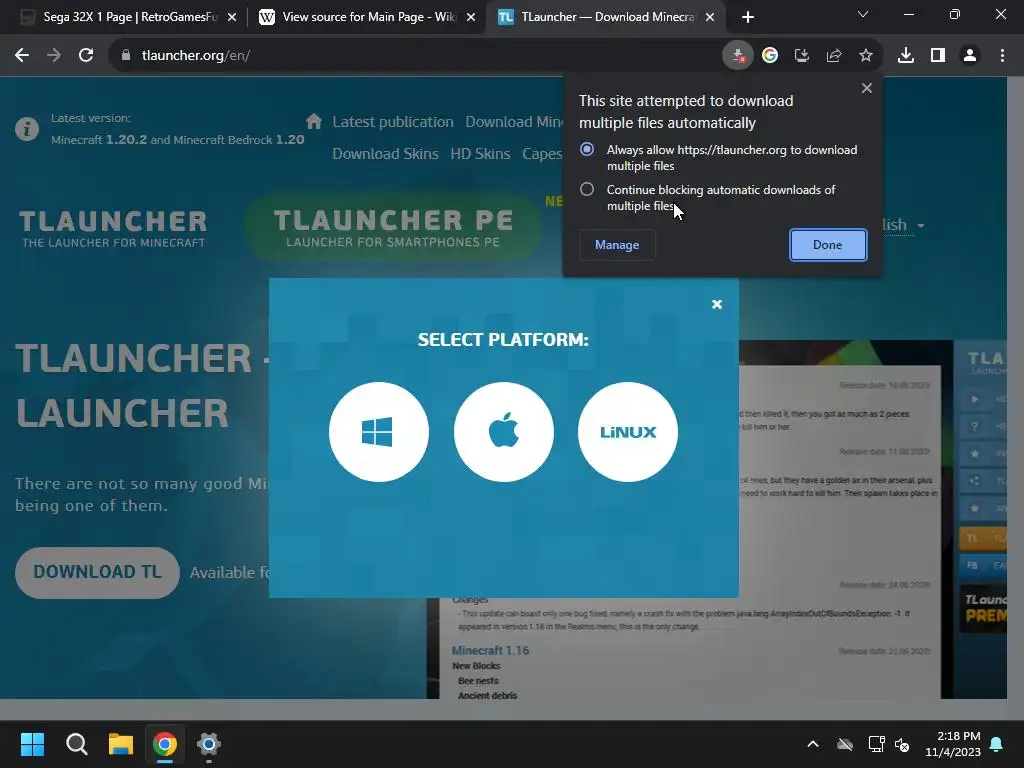This screenshot has height=768, width=1024.
Task: Click the Manage button in popup
Action: pos(617,245)
